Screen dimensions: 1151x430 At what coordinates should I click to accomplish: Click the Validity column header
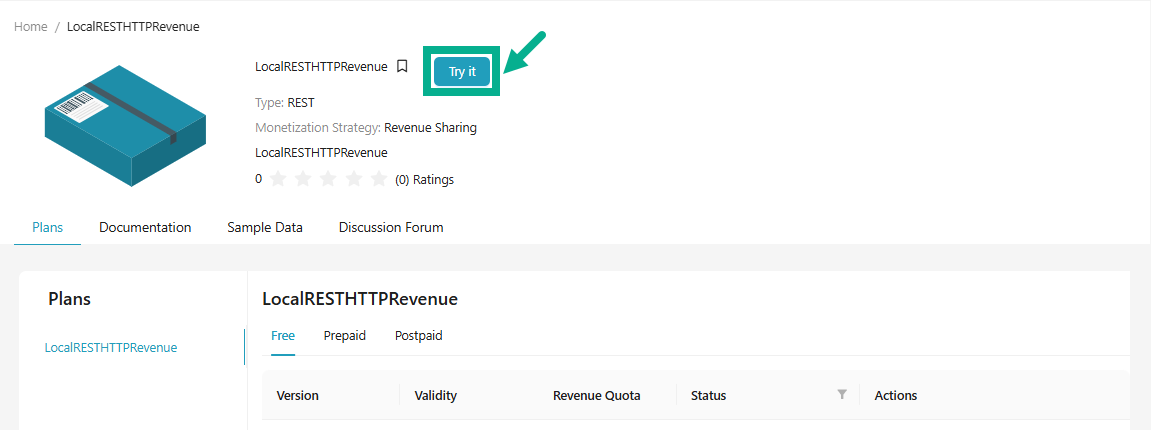pos(436,396)
